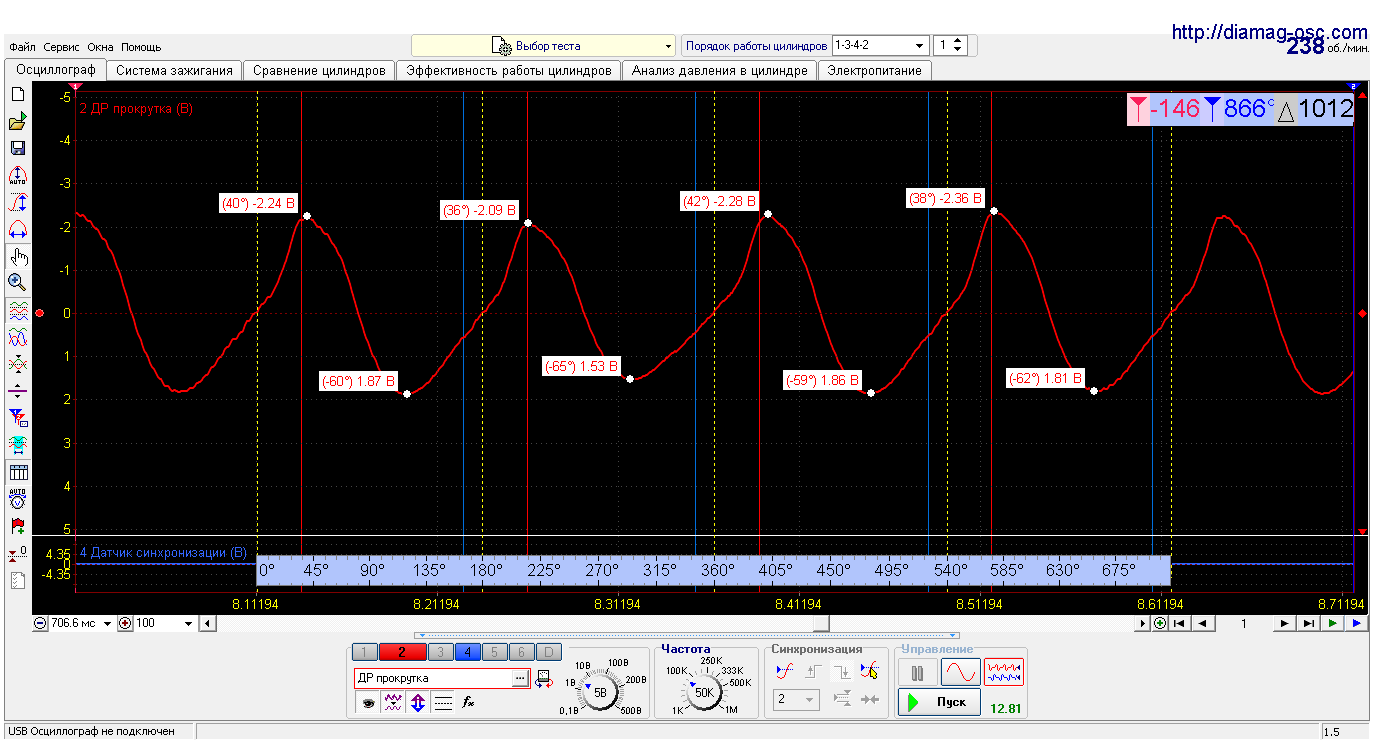Enable channel 3 button
The image size is (1382, 744).
(440, 652)
